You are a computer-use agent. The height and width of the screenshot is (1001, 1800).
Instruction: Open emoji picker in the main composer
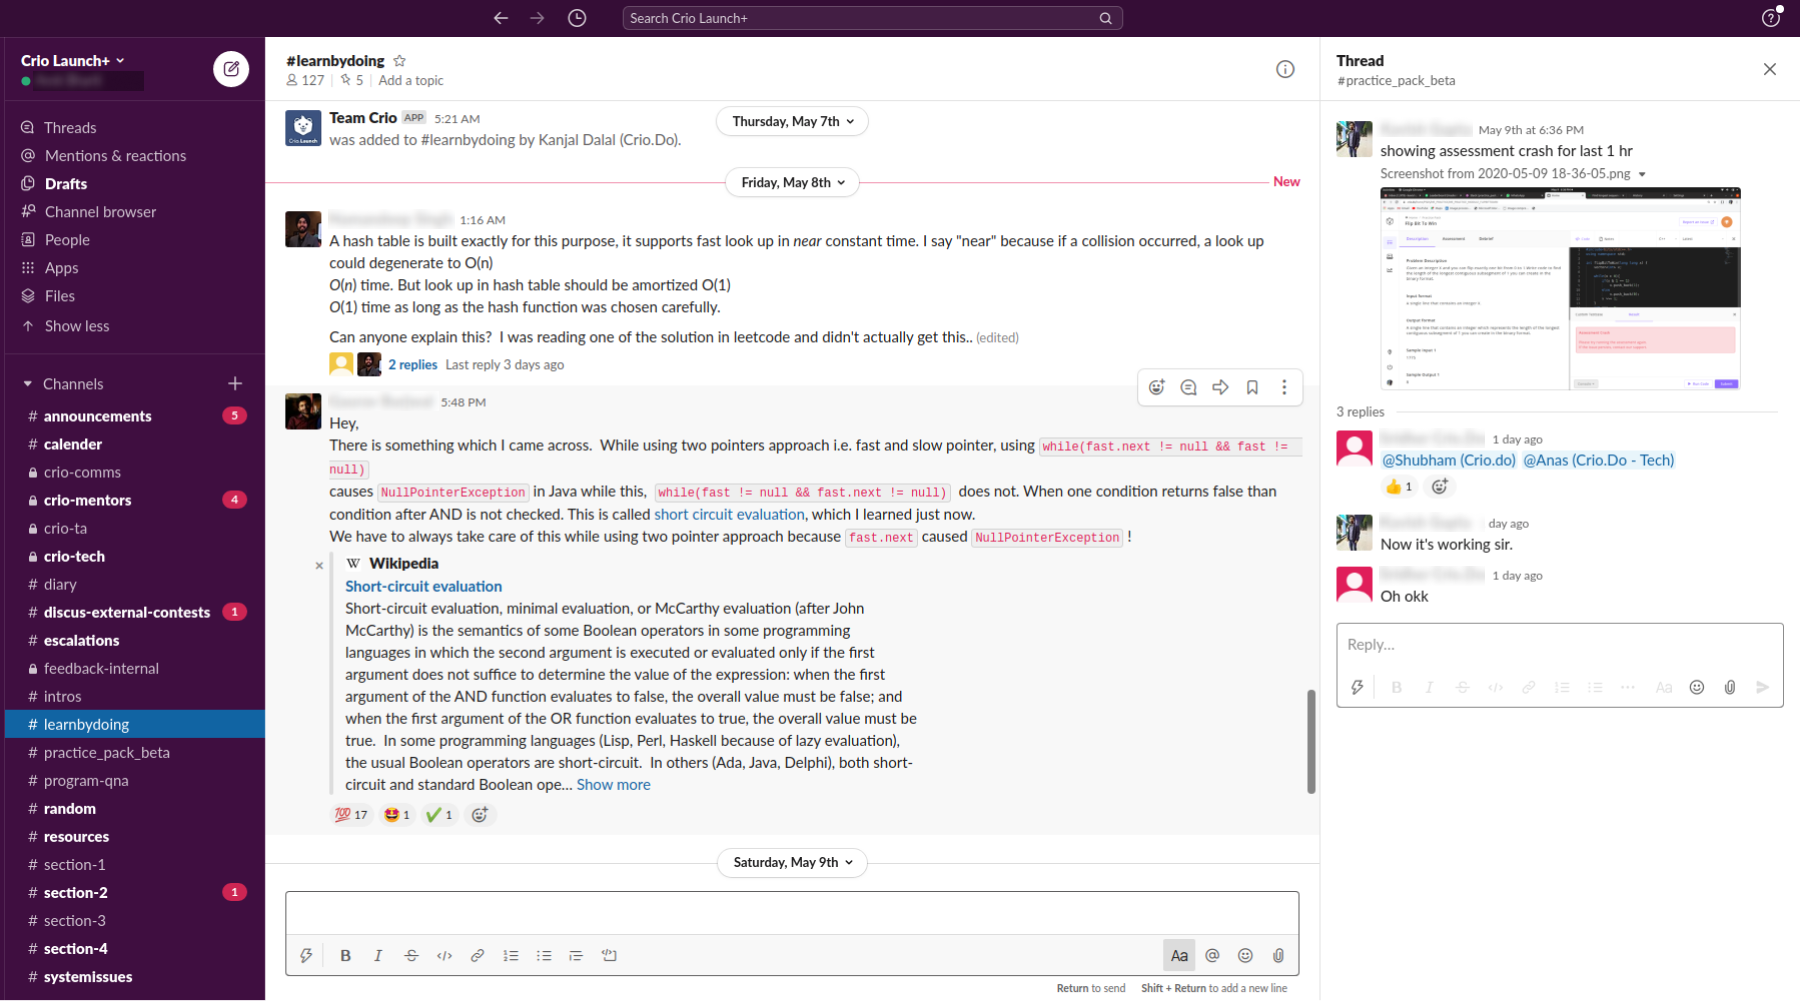(x=1245, y=956)
